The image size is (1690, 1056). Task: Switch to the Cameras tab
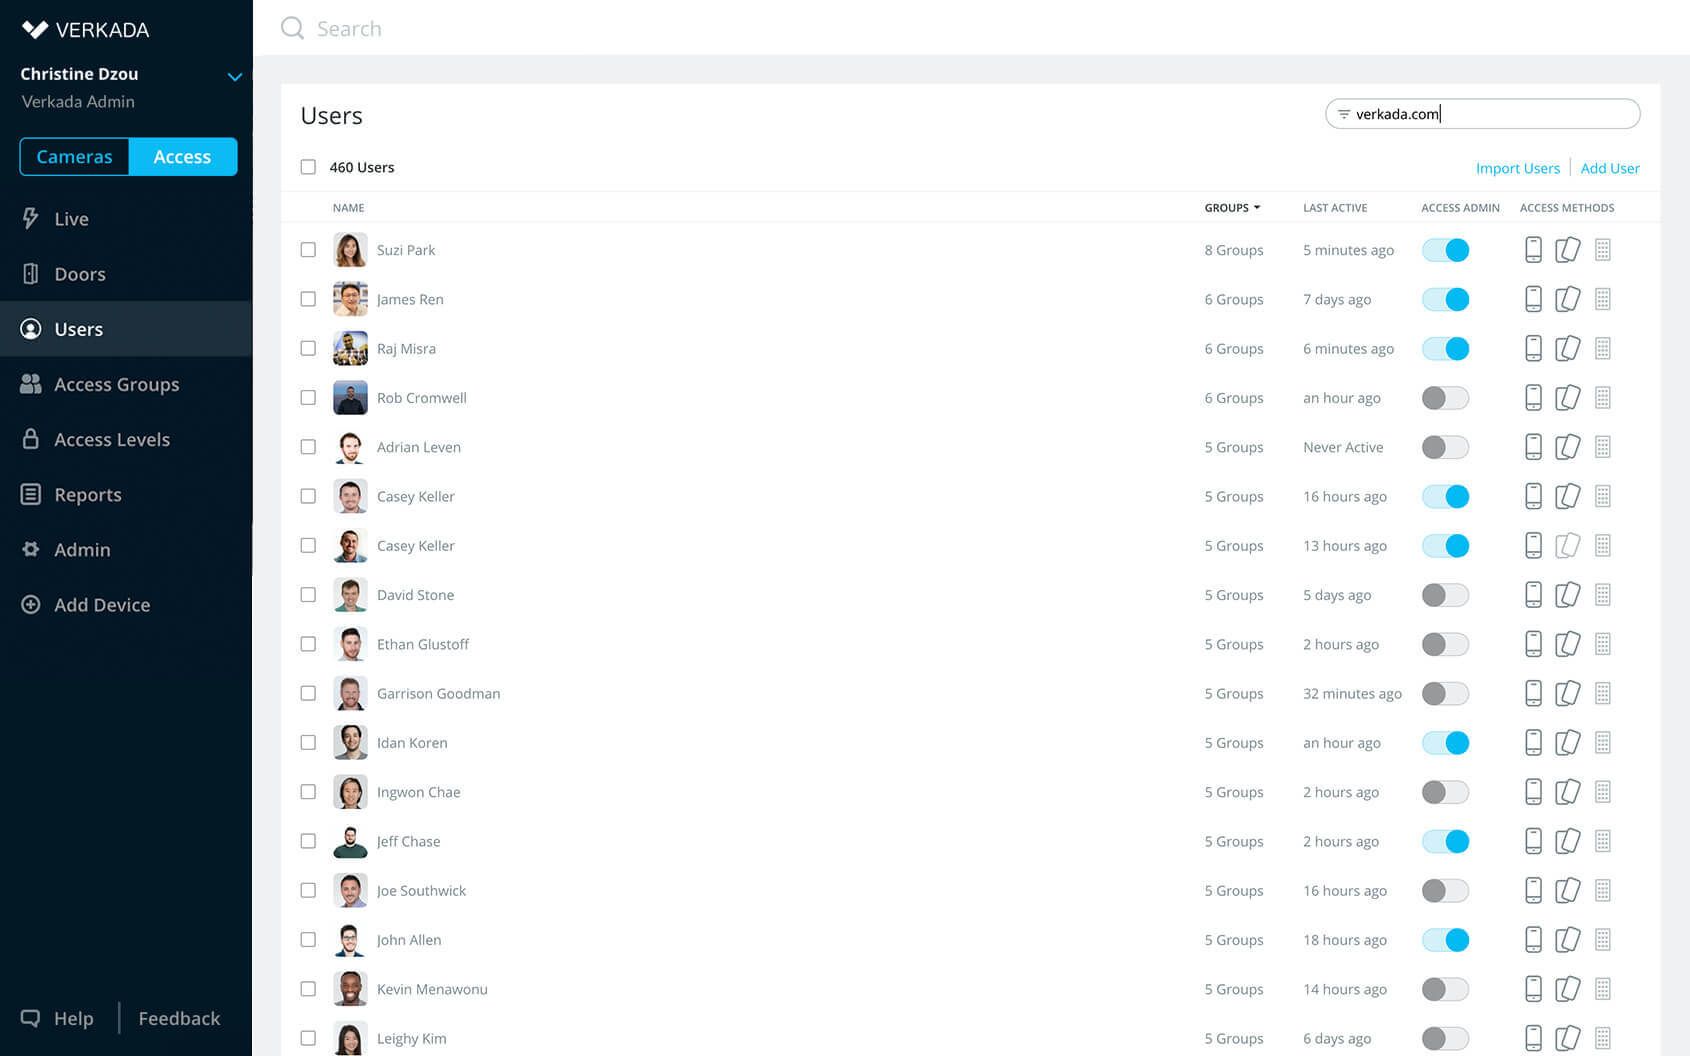click(74, 157)
